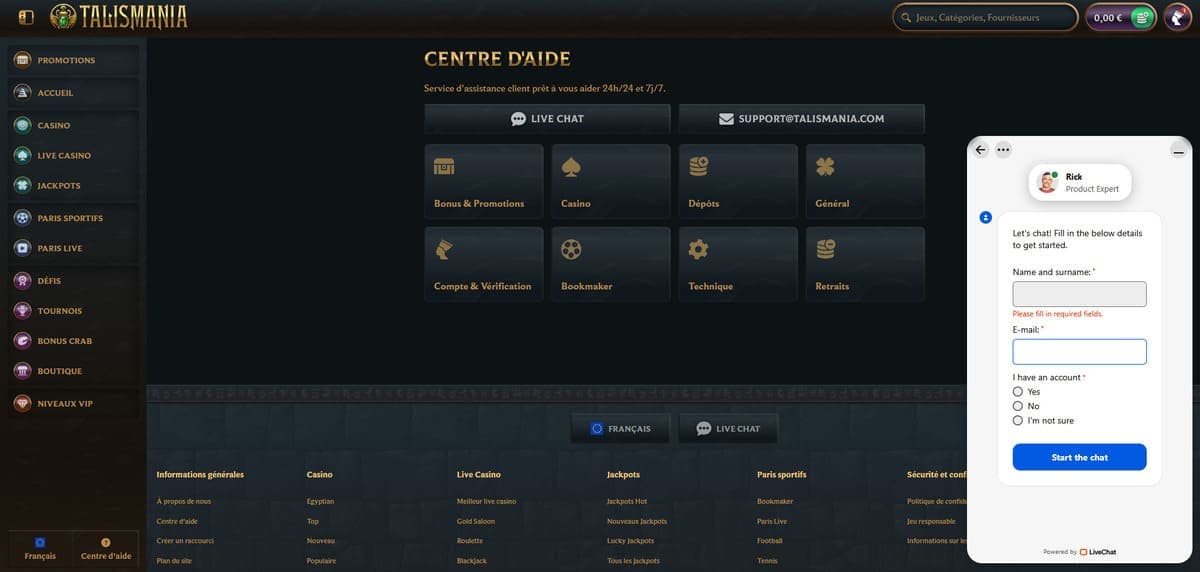This screenshot has width=1200, height=572.
Task: Open the Créer un raccourci footer link
Action: (x=186, y=541)
